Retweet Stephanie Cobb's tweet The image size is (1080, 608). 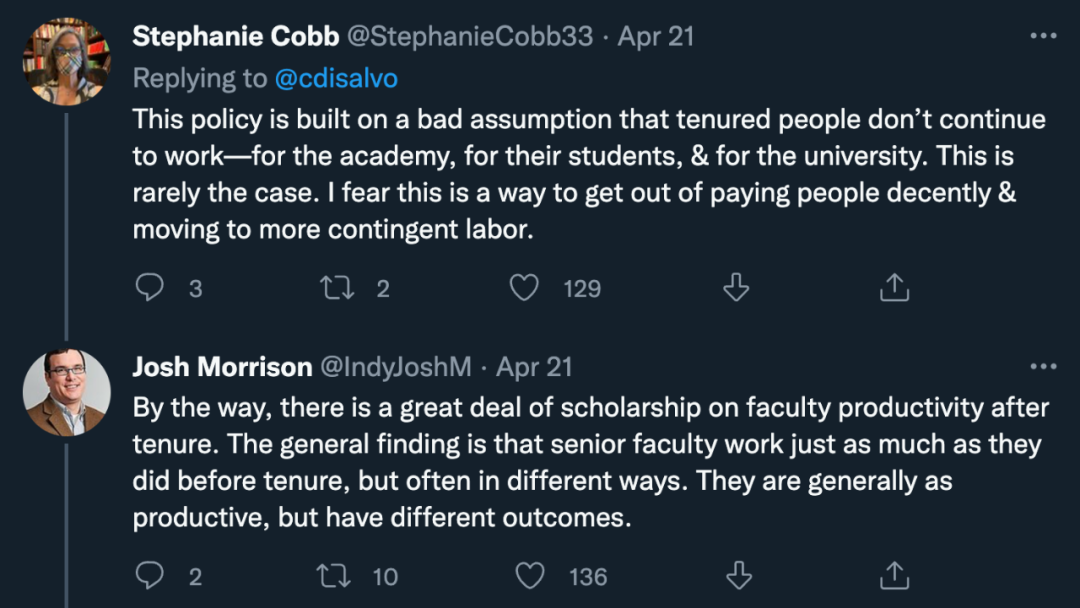(x=335, y=289)
